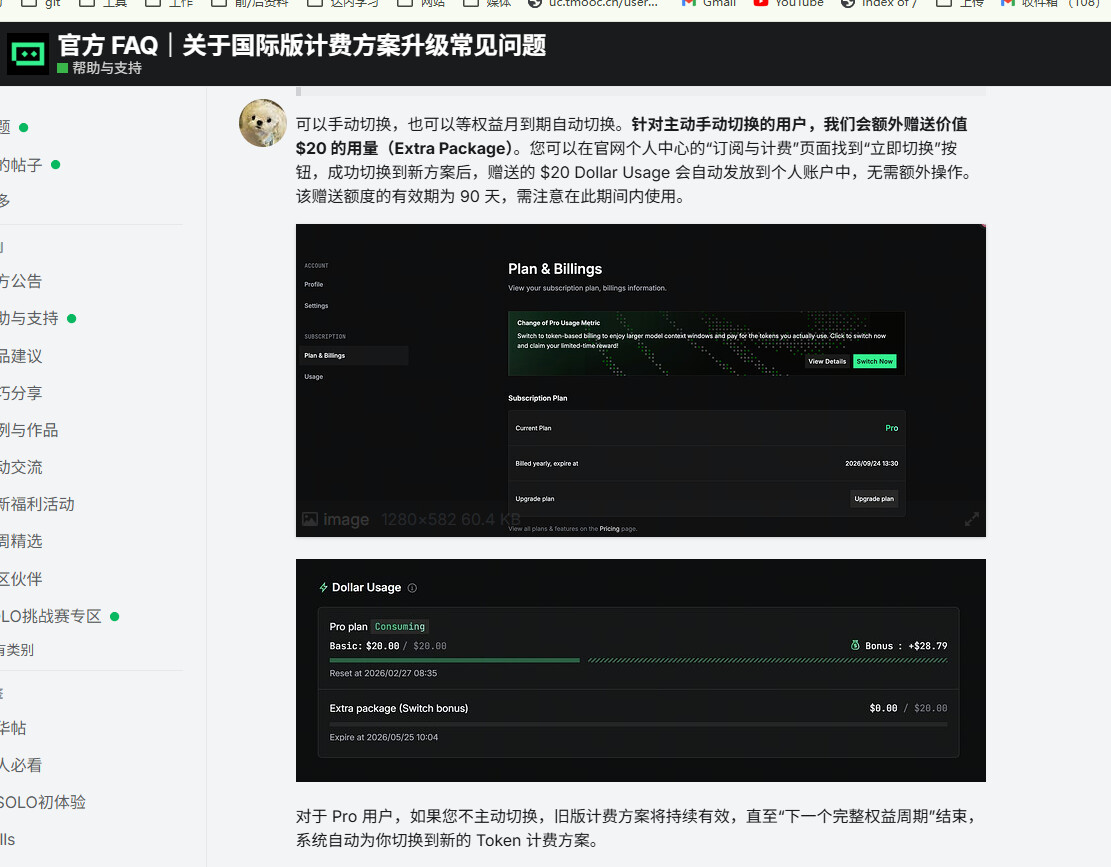Image resolution: width=1111 pixels, height=867 pixels.
Task: Click the Plan & Billings screenshot image
Action: click(x=640, y=380)
